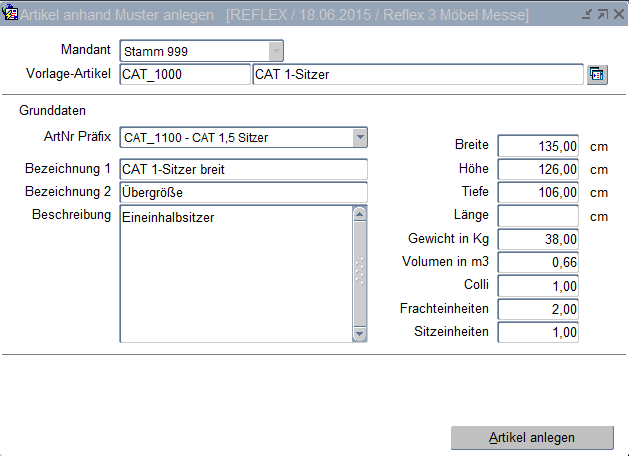Close the Artikel anhand Muster window
Screen dimensions: 629x456
point(618,15)
